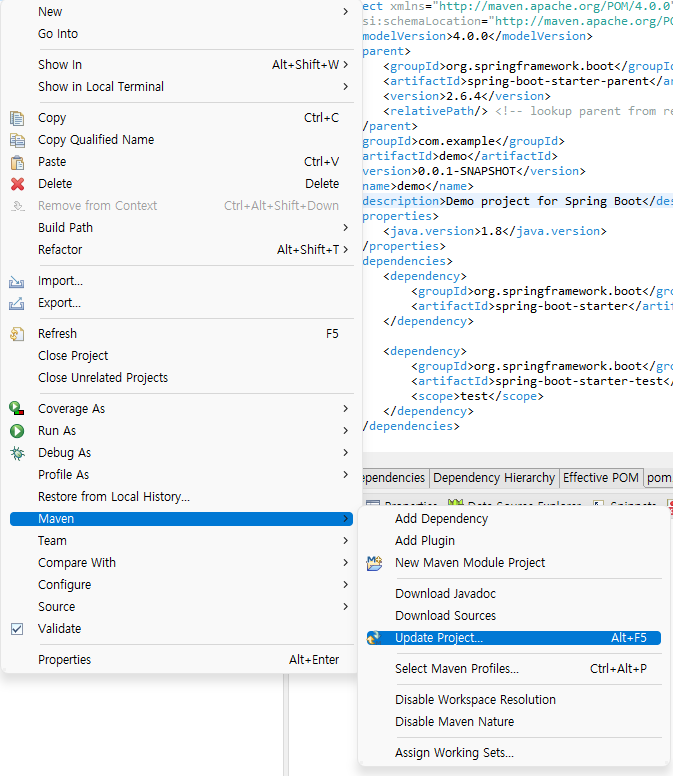This screenshot has width=673, height=776.
Task: Click the red Delete X icon
Action: [x=17, y=184]
